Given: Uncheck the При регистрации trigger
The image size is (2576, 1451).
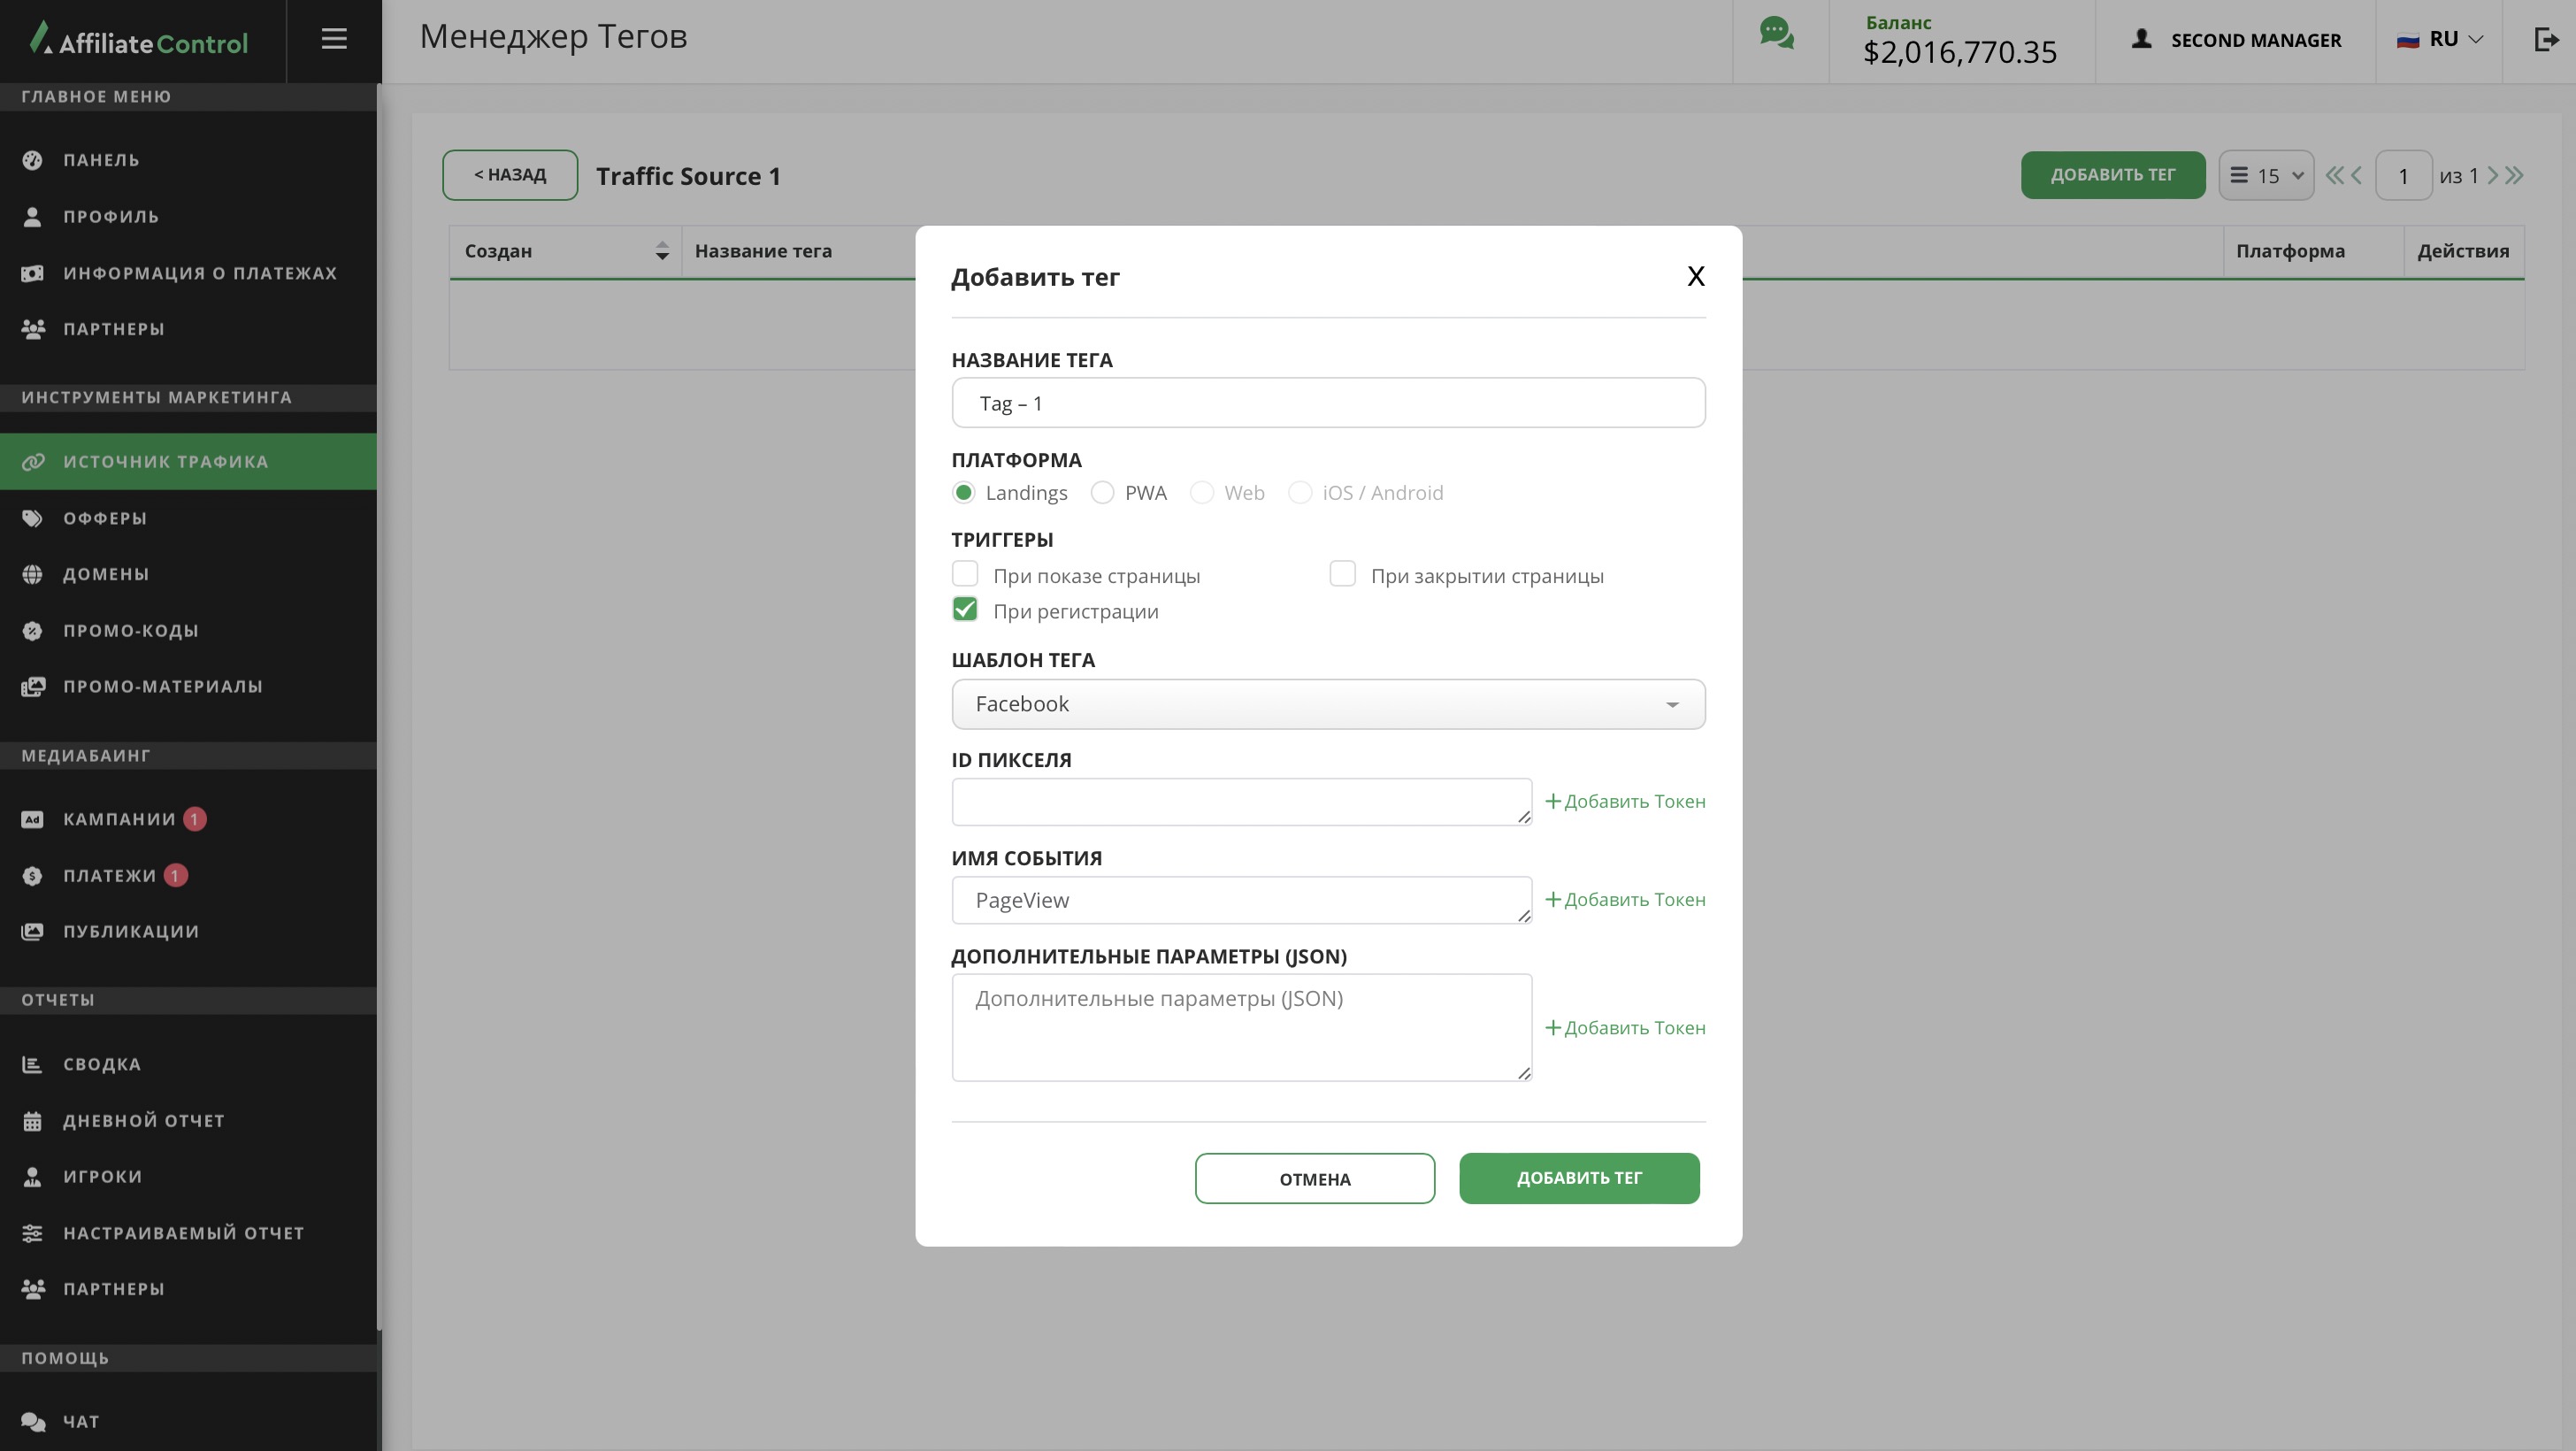Looking at the screenshot, I should click(965, 610).
